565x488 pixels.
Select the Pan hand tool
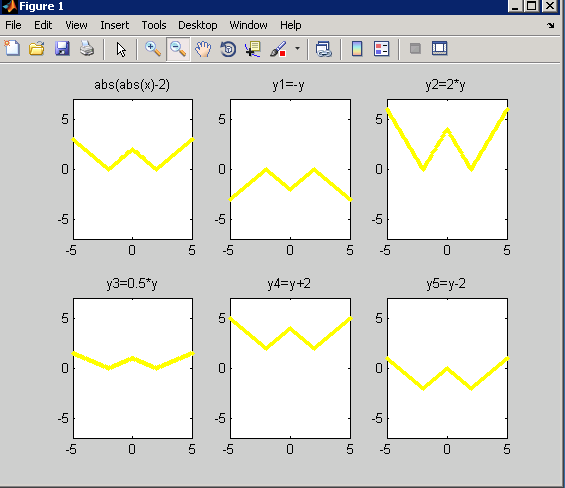(203, 49)
